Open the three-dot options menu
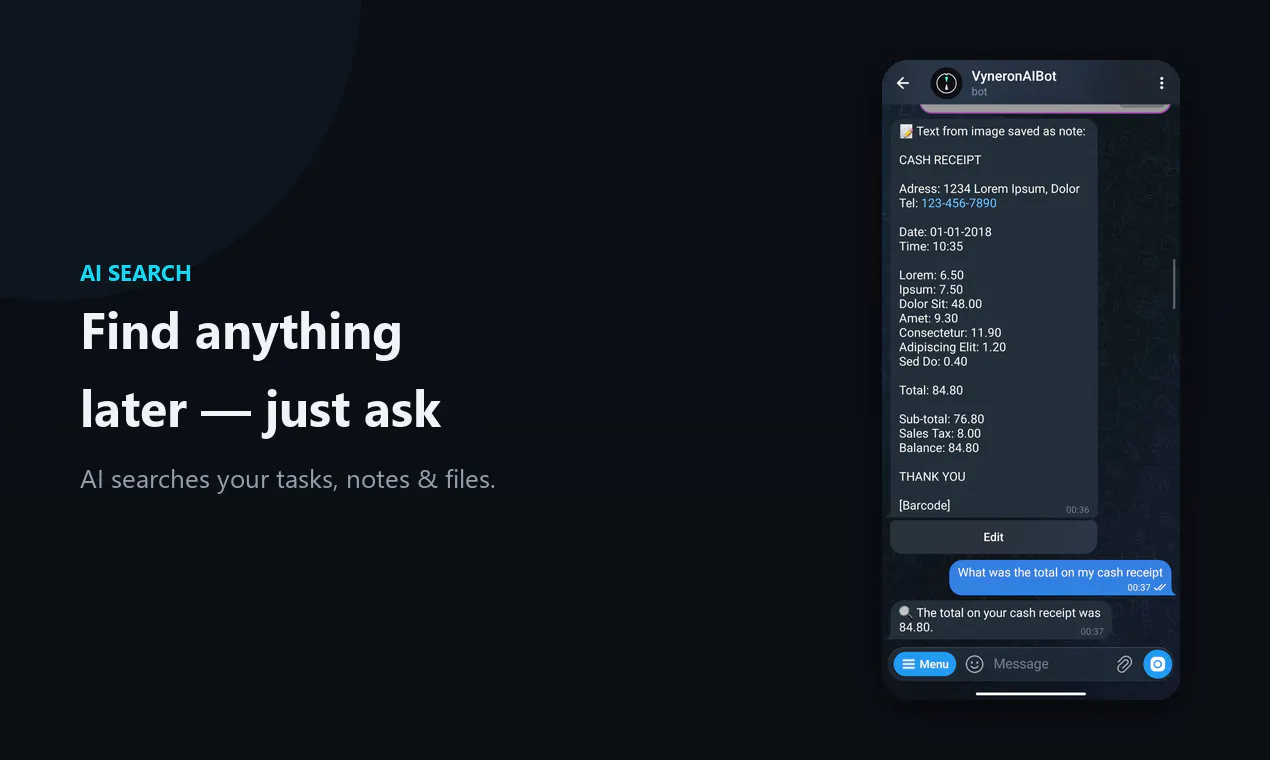Screen dimensions: 1270x760 coord(1161,83)
